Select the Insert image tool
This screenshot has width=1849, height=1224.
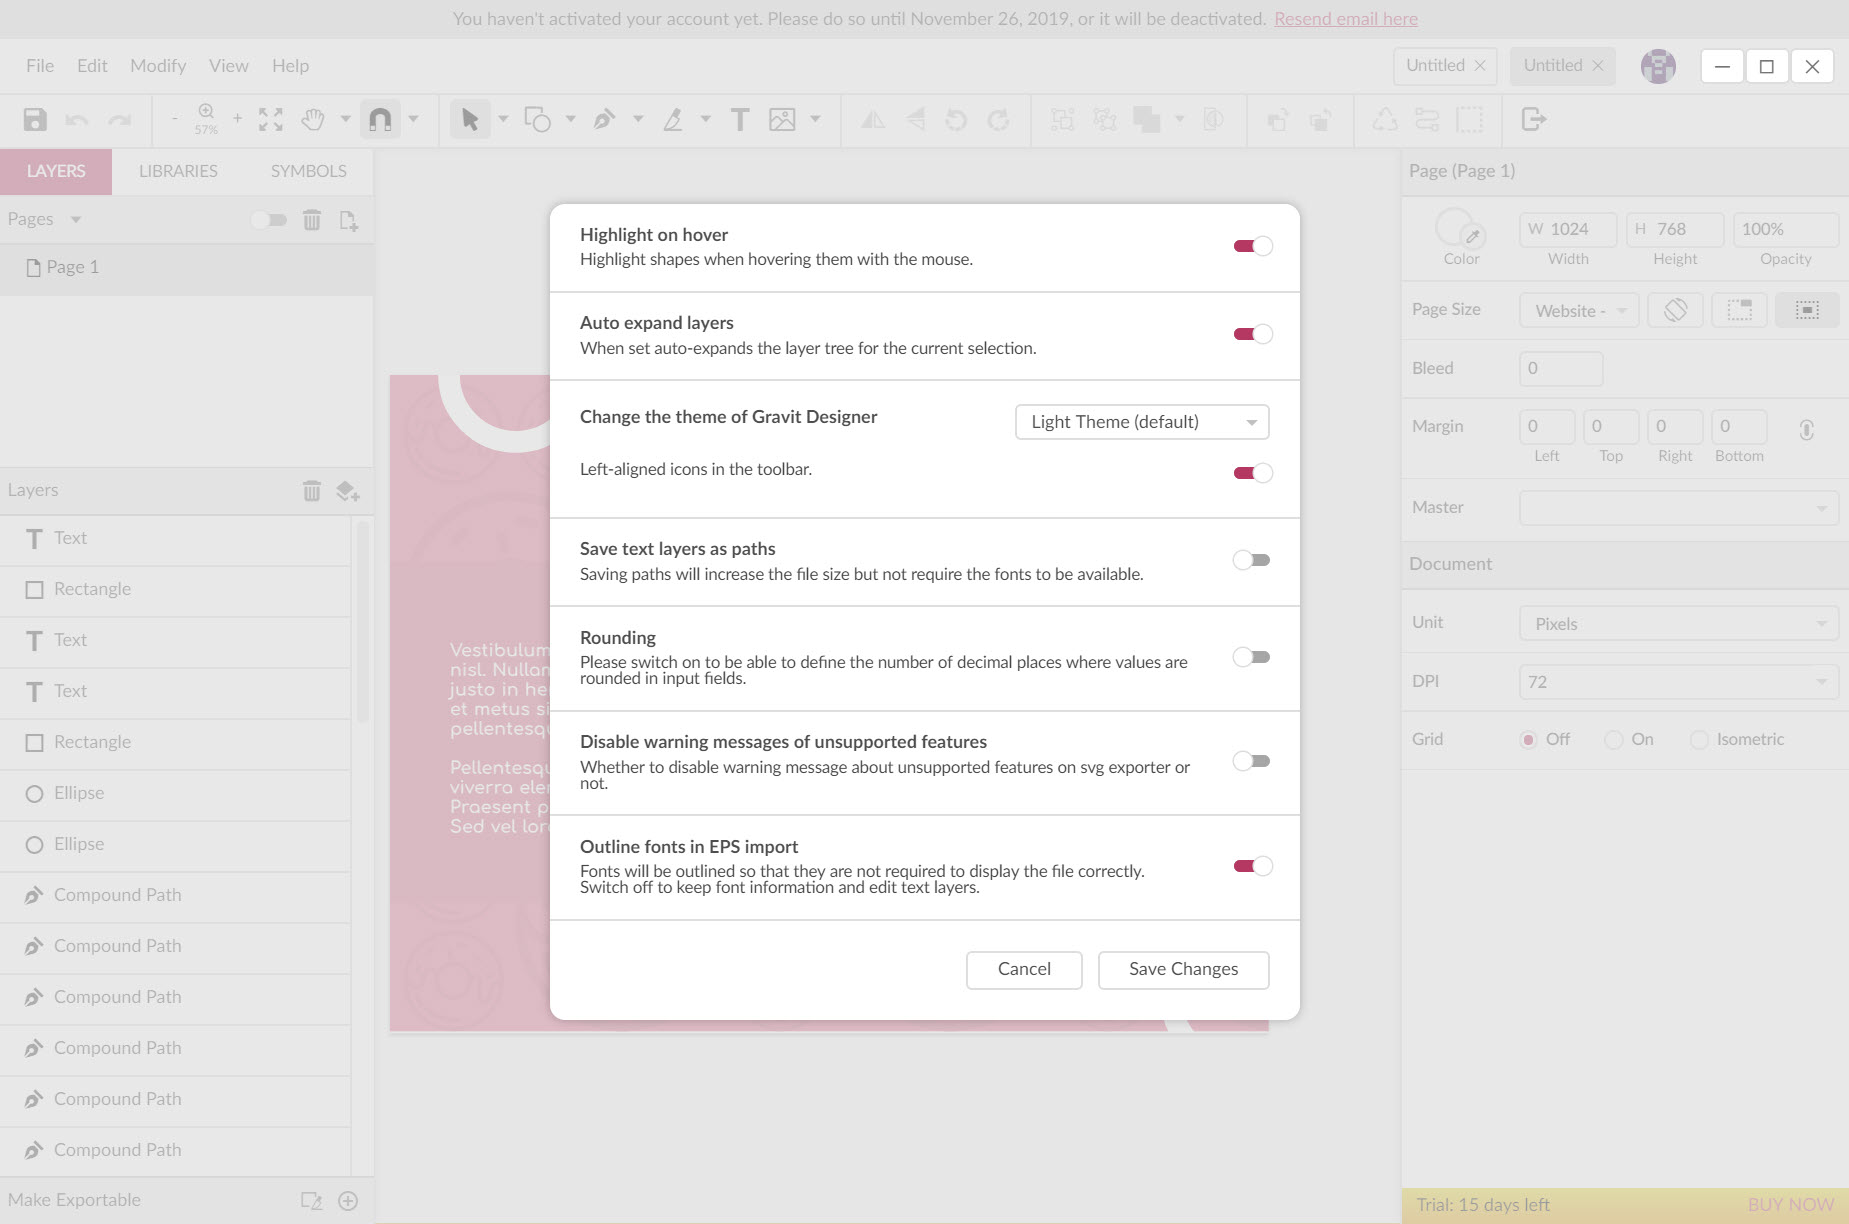782,120
